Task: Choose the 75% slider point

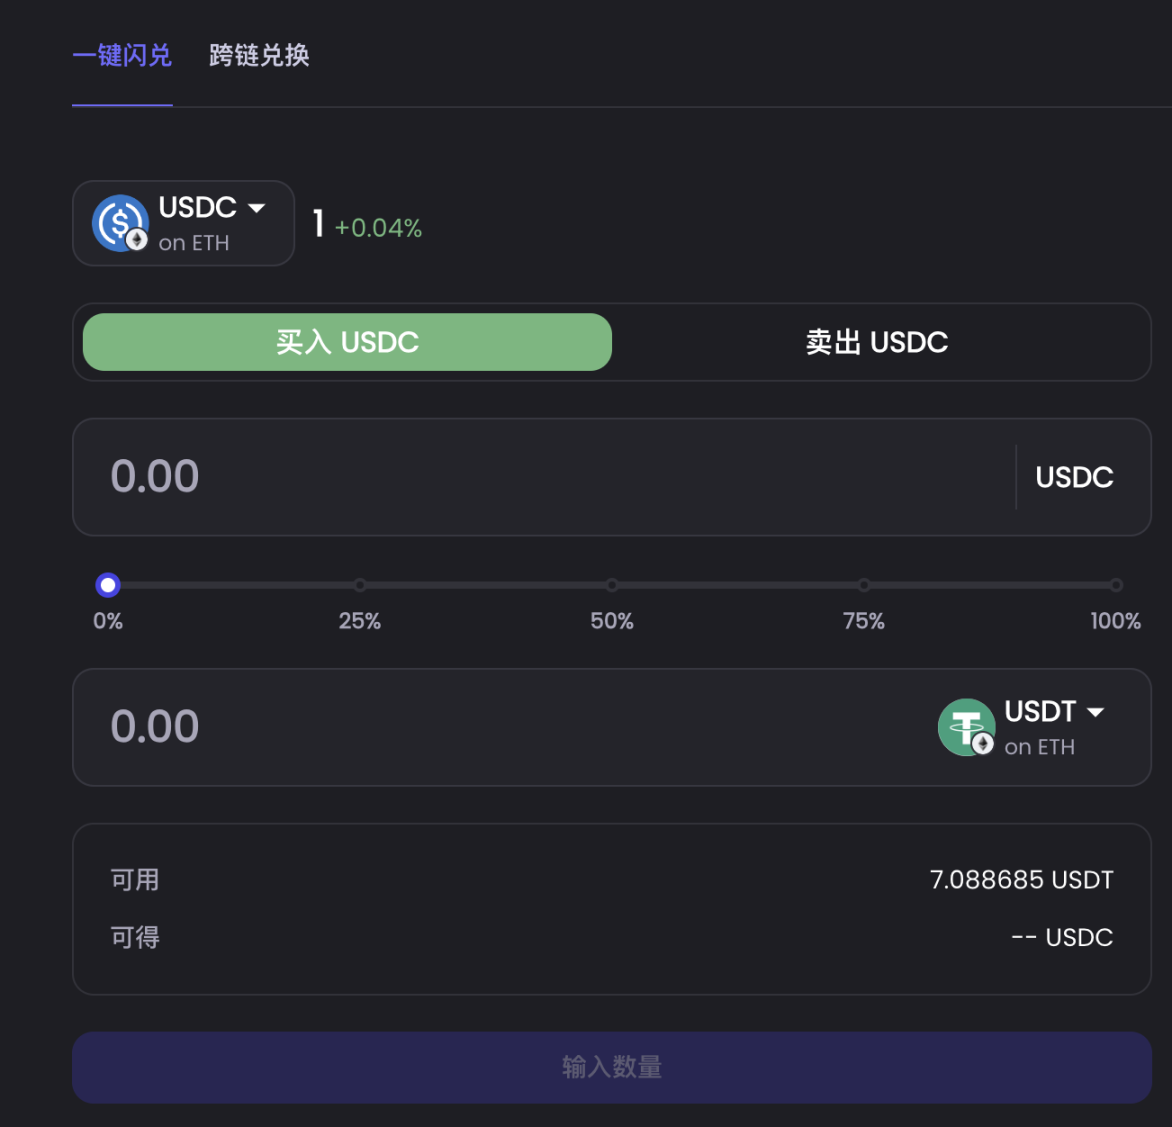Action: [x=864, y=585]
